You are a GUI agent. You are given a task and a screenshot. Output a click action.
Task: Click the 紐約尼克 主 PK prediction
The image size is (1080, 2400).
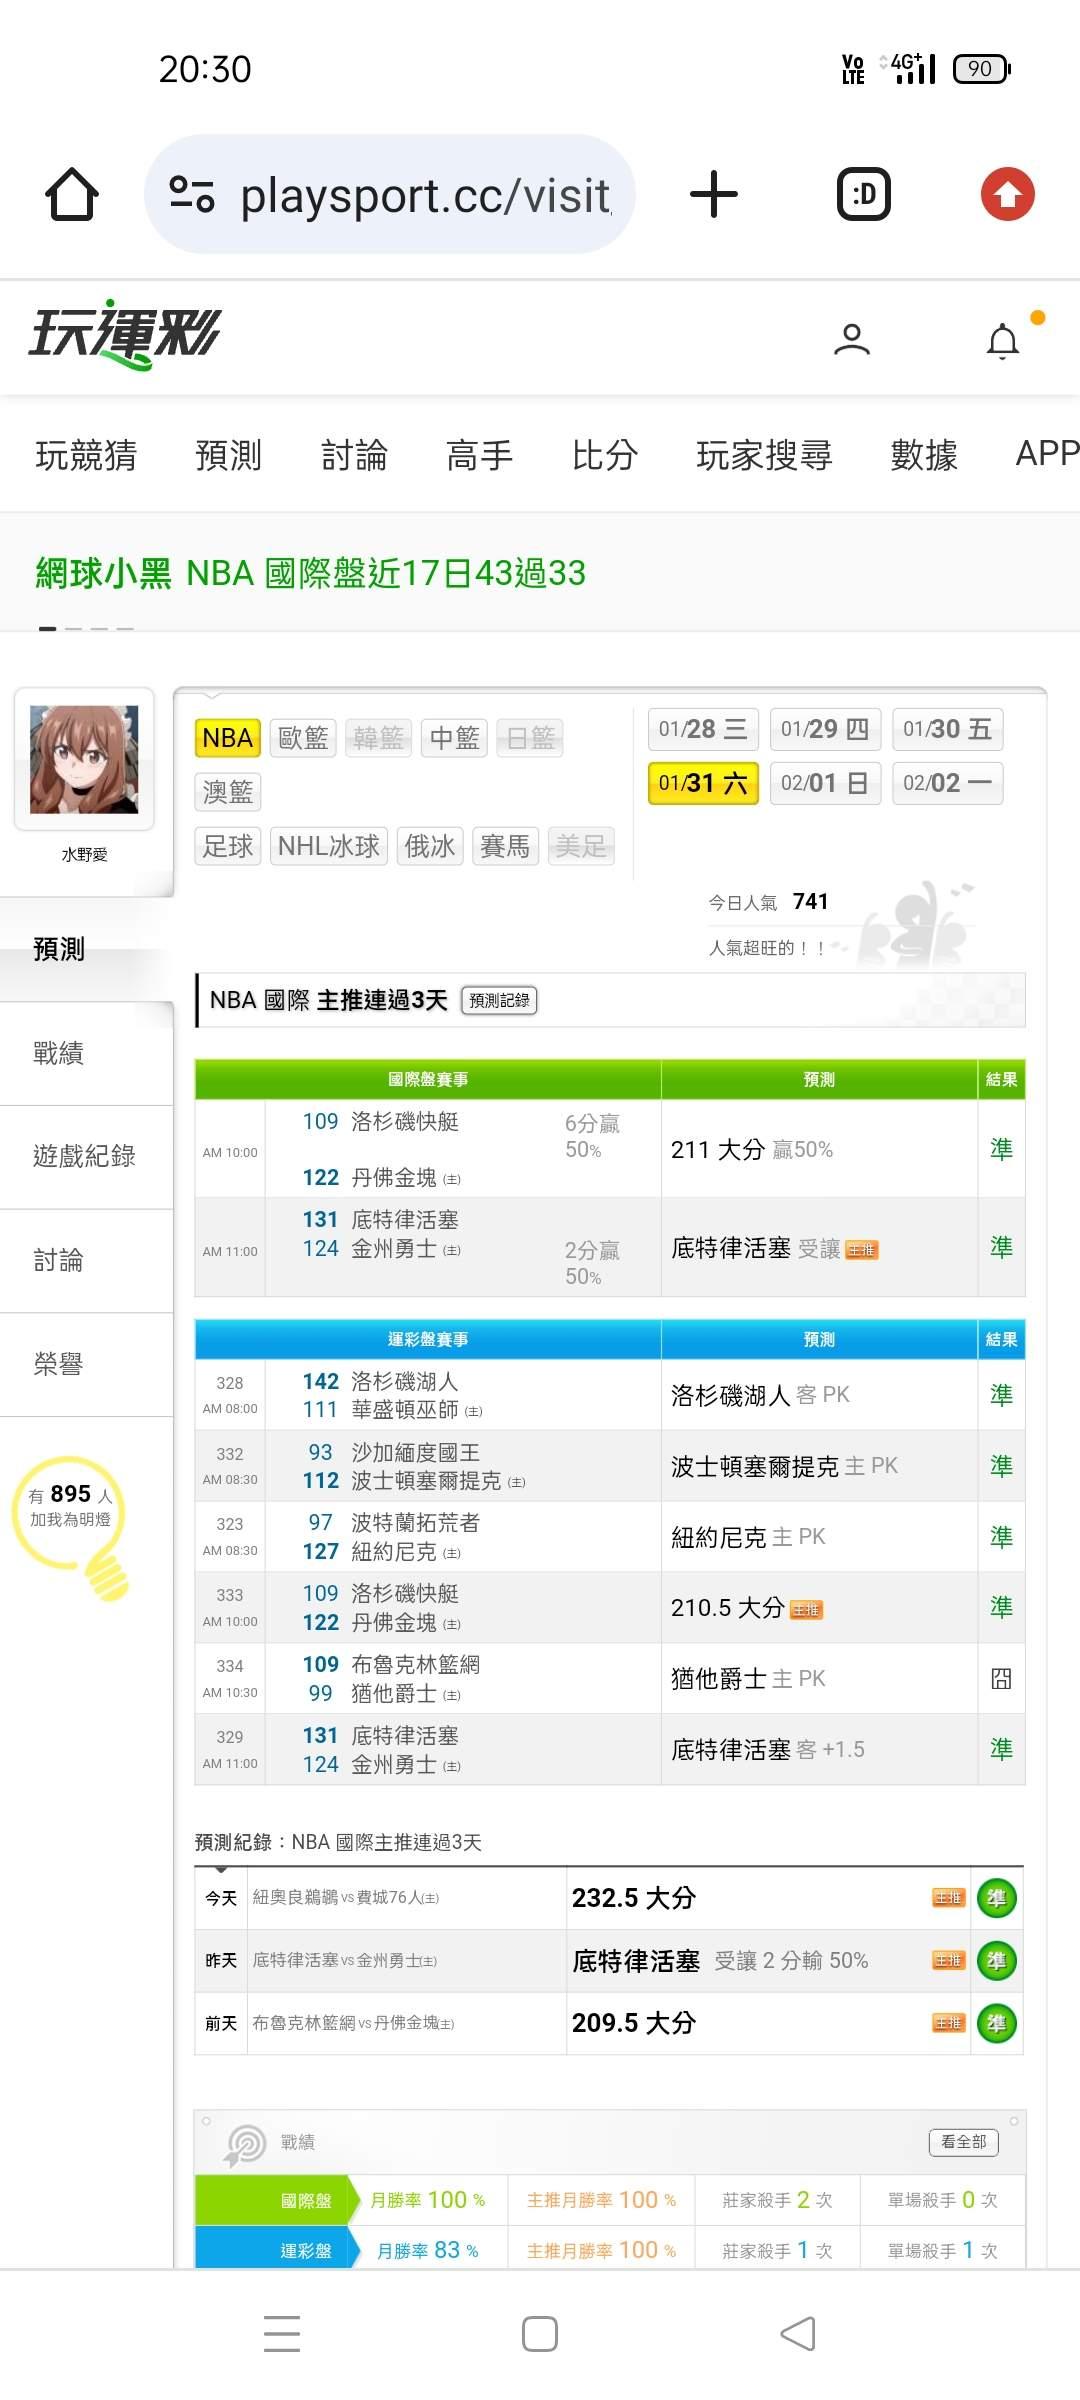click(x=748, y=1537)
